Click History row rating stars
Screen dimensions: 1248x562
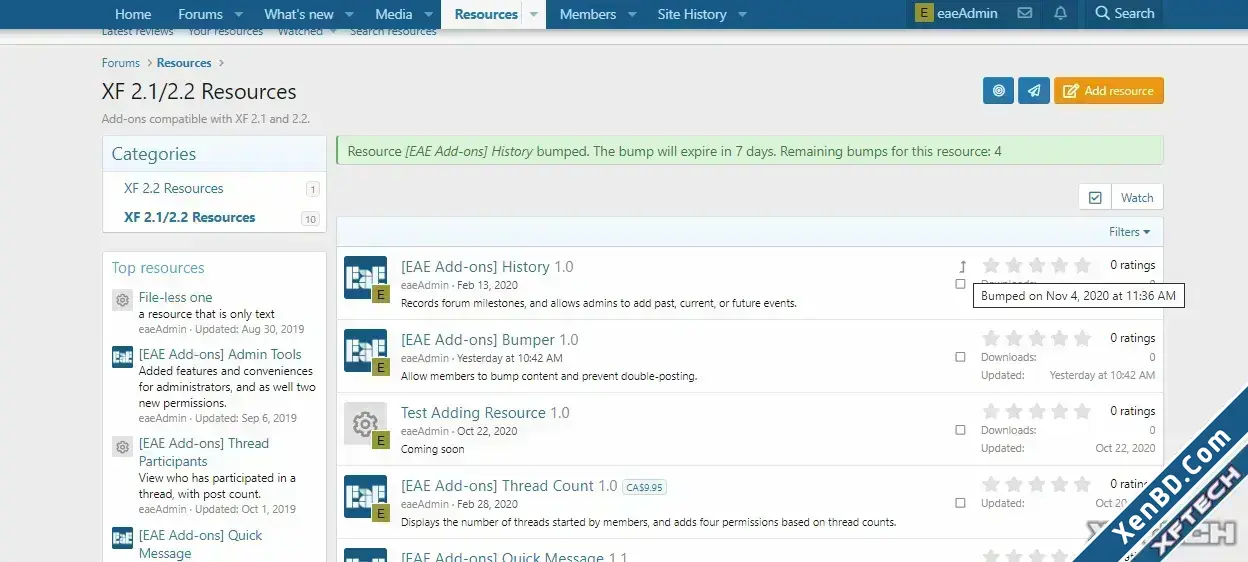click(1037, 265)
